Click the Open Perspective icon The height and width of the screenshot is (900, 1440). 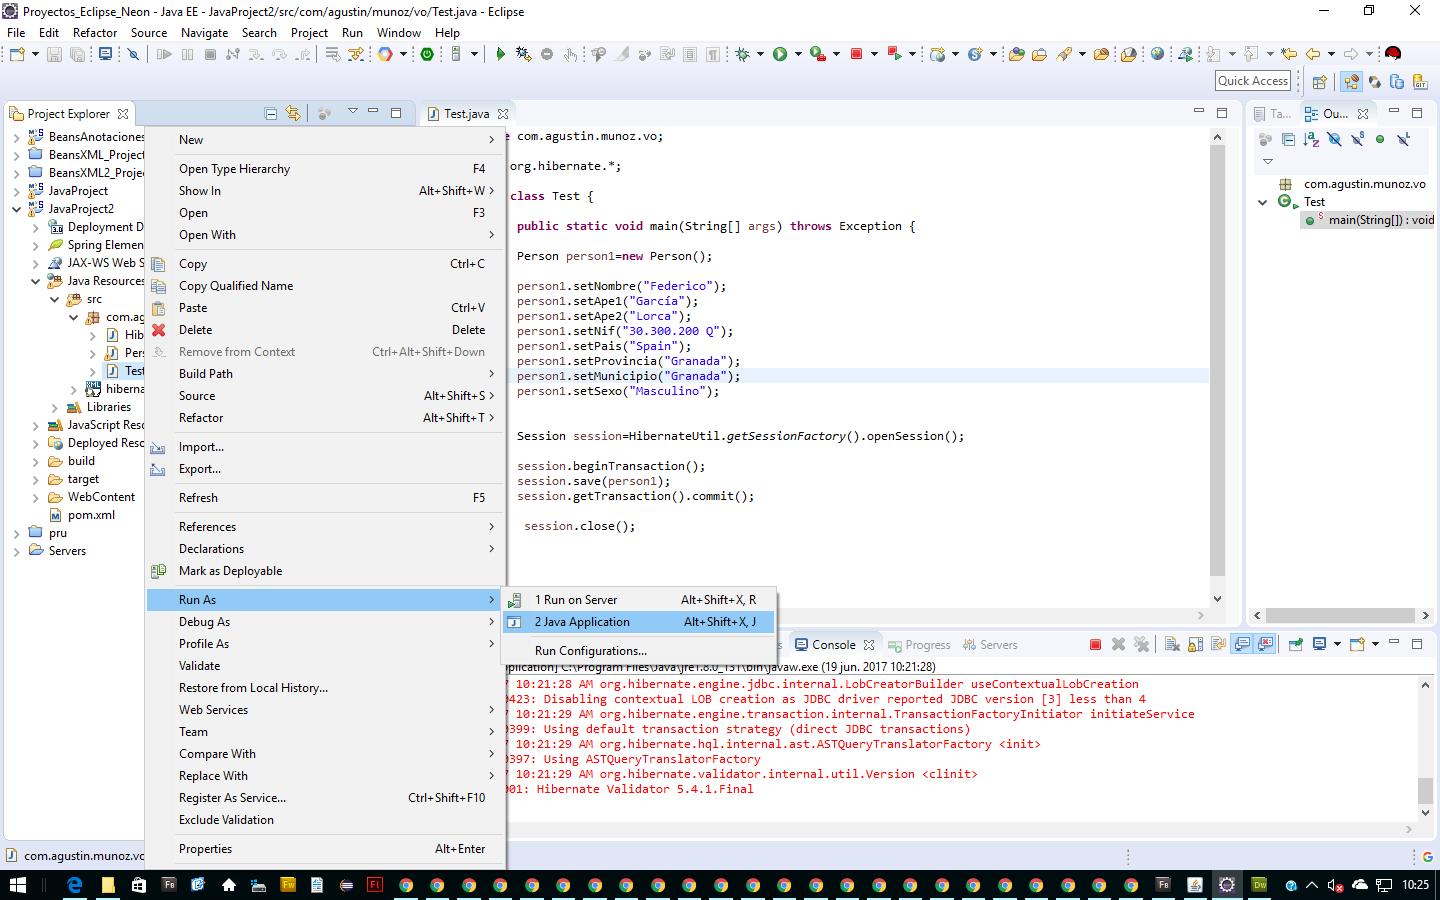pos(1320,81)
